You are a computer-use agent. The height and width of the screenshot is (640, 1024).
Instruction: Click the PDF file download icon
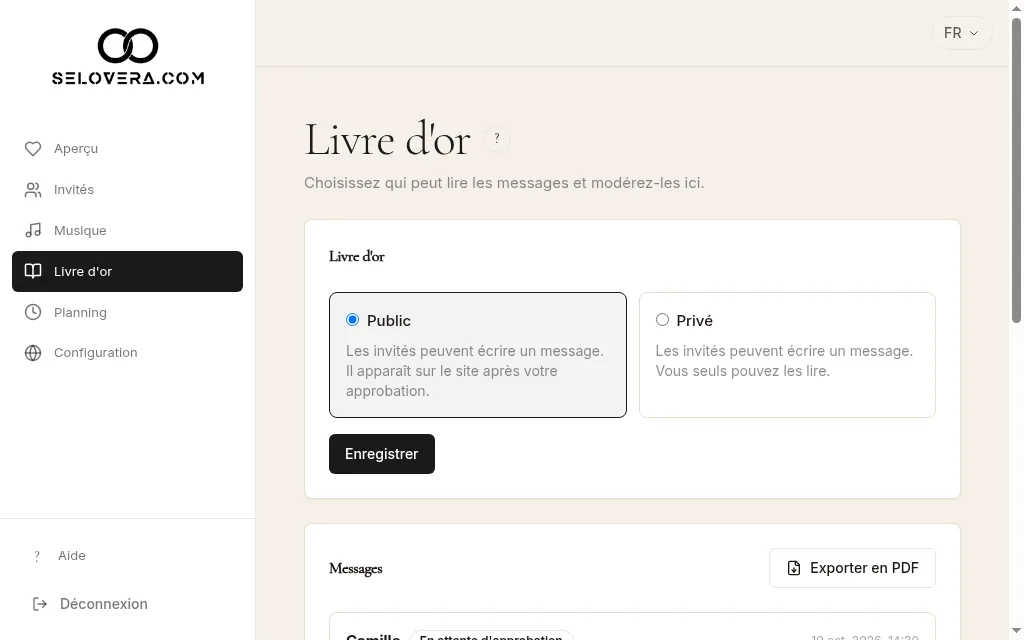(x=793, y=568)
